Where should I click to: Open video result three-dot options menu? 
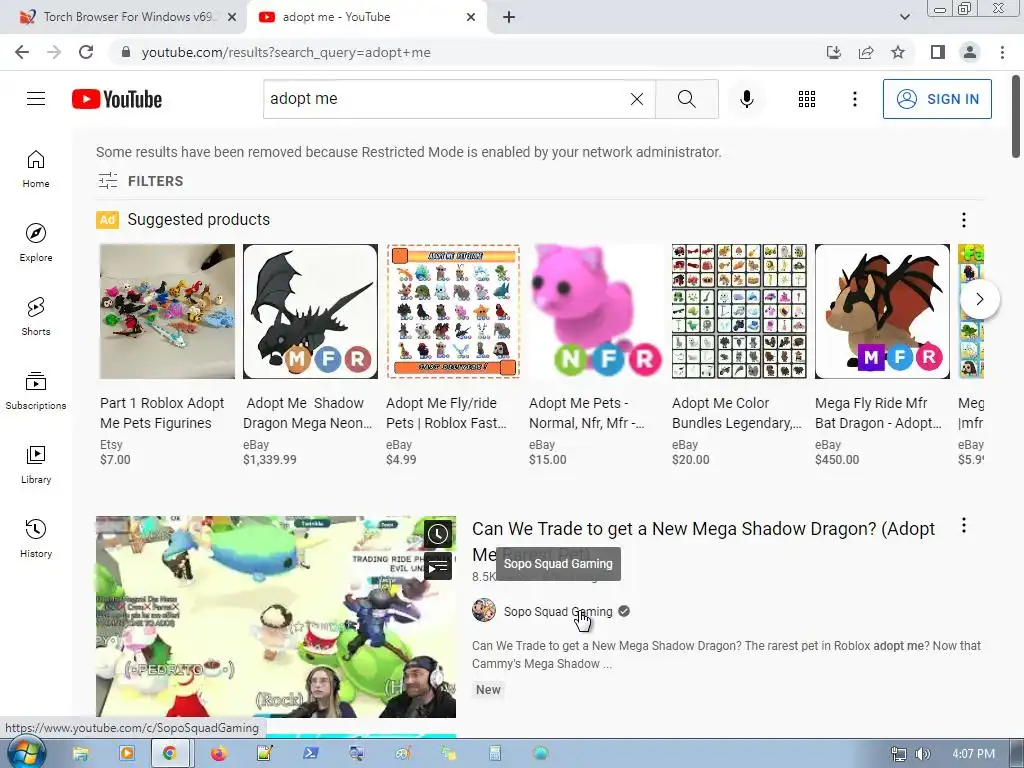(x=963, y=526)
